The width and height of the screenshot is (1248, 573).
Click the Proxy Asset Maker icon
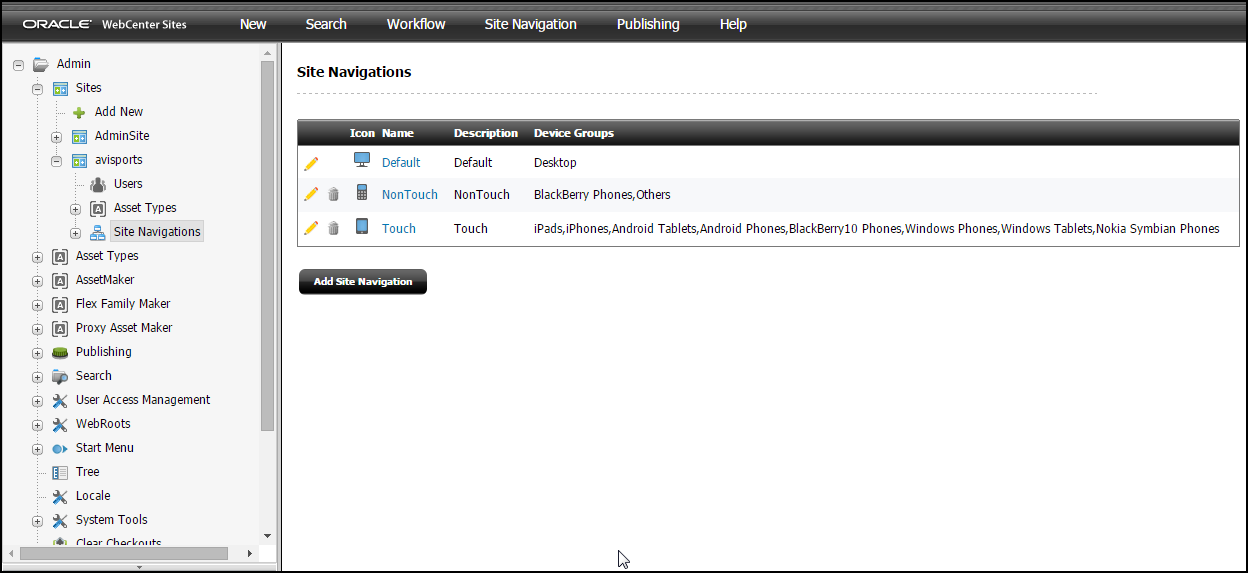click(60, 328)
